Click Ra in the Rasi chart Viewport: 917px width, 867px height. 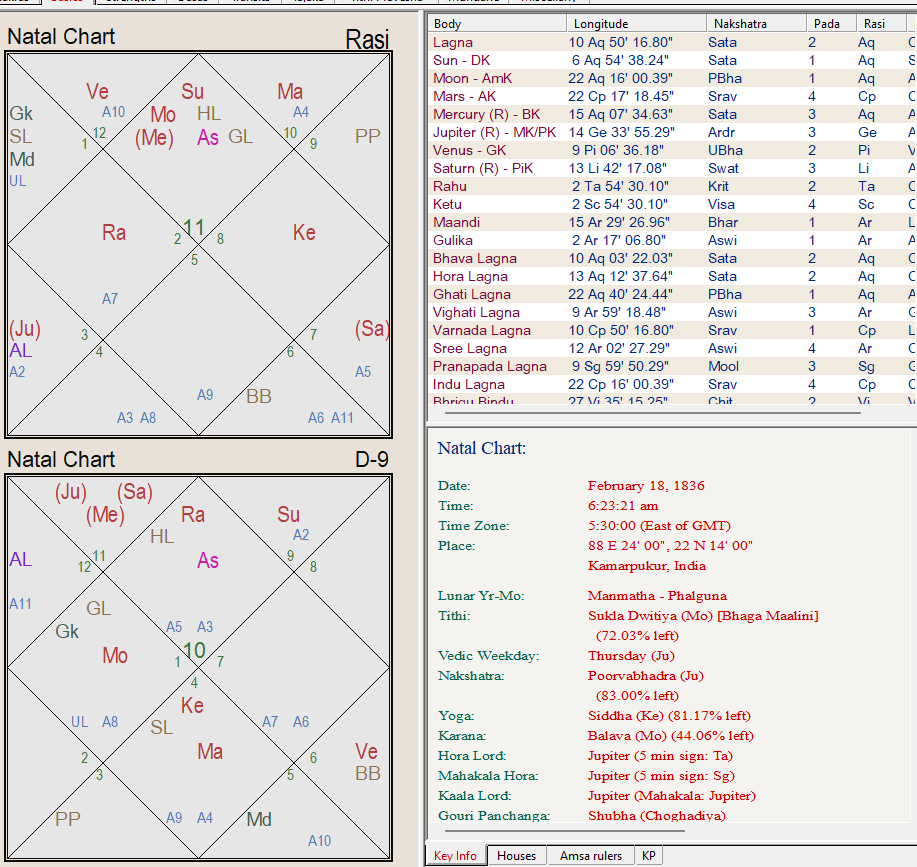(114, 233)
